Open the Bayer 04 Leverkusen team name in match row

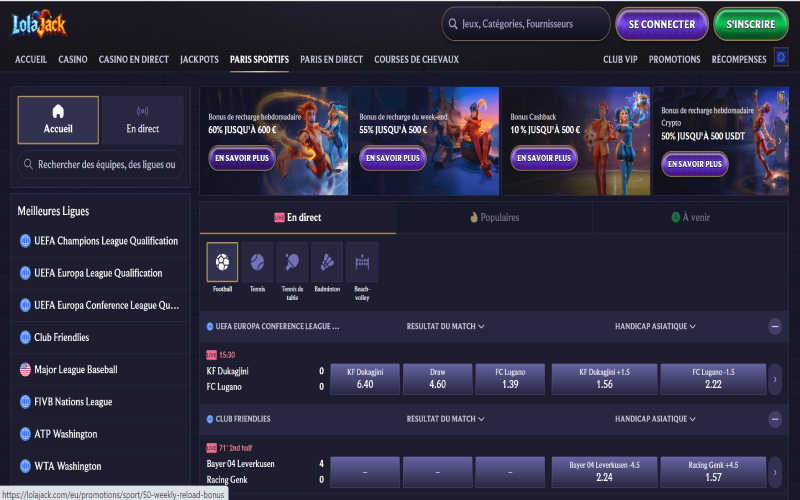click(x=240, y=464)
